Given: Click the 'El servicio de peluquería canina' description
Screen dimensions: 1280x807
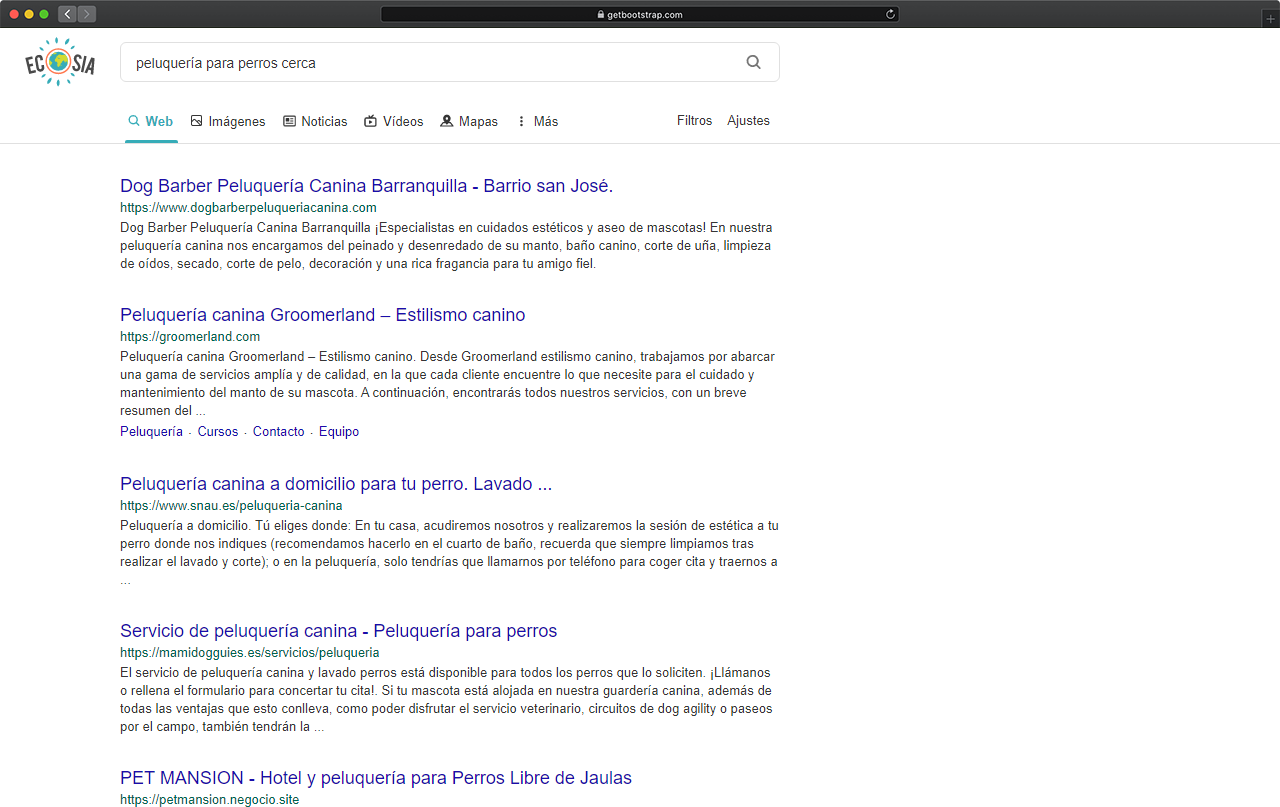Looking at the screenshot, I should [446, 700].
